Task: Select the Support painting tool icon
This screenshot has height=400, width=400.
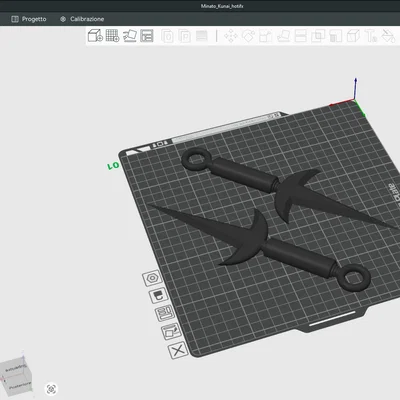Action: [x=335, y=36]
